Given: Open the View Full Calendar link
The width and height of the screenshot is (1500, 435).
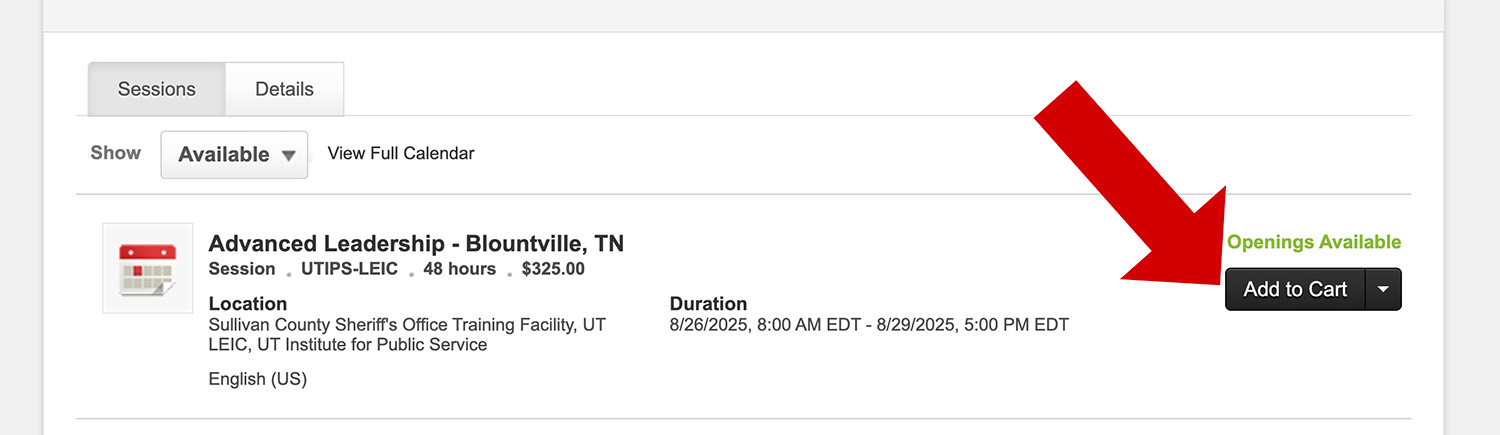Looking at the screenshot, I should (x=401, y=153).
